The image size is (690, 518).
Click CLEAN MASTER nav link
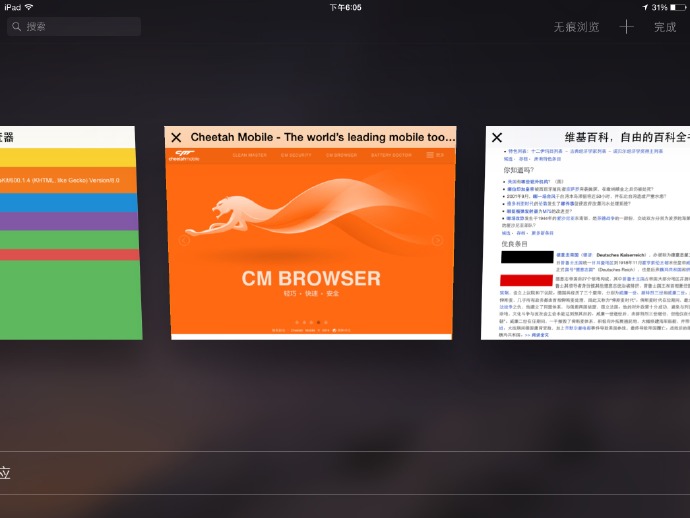(x=250, y=155)
